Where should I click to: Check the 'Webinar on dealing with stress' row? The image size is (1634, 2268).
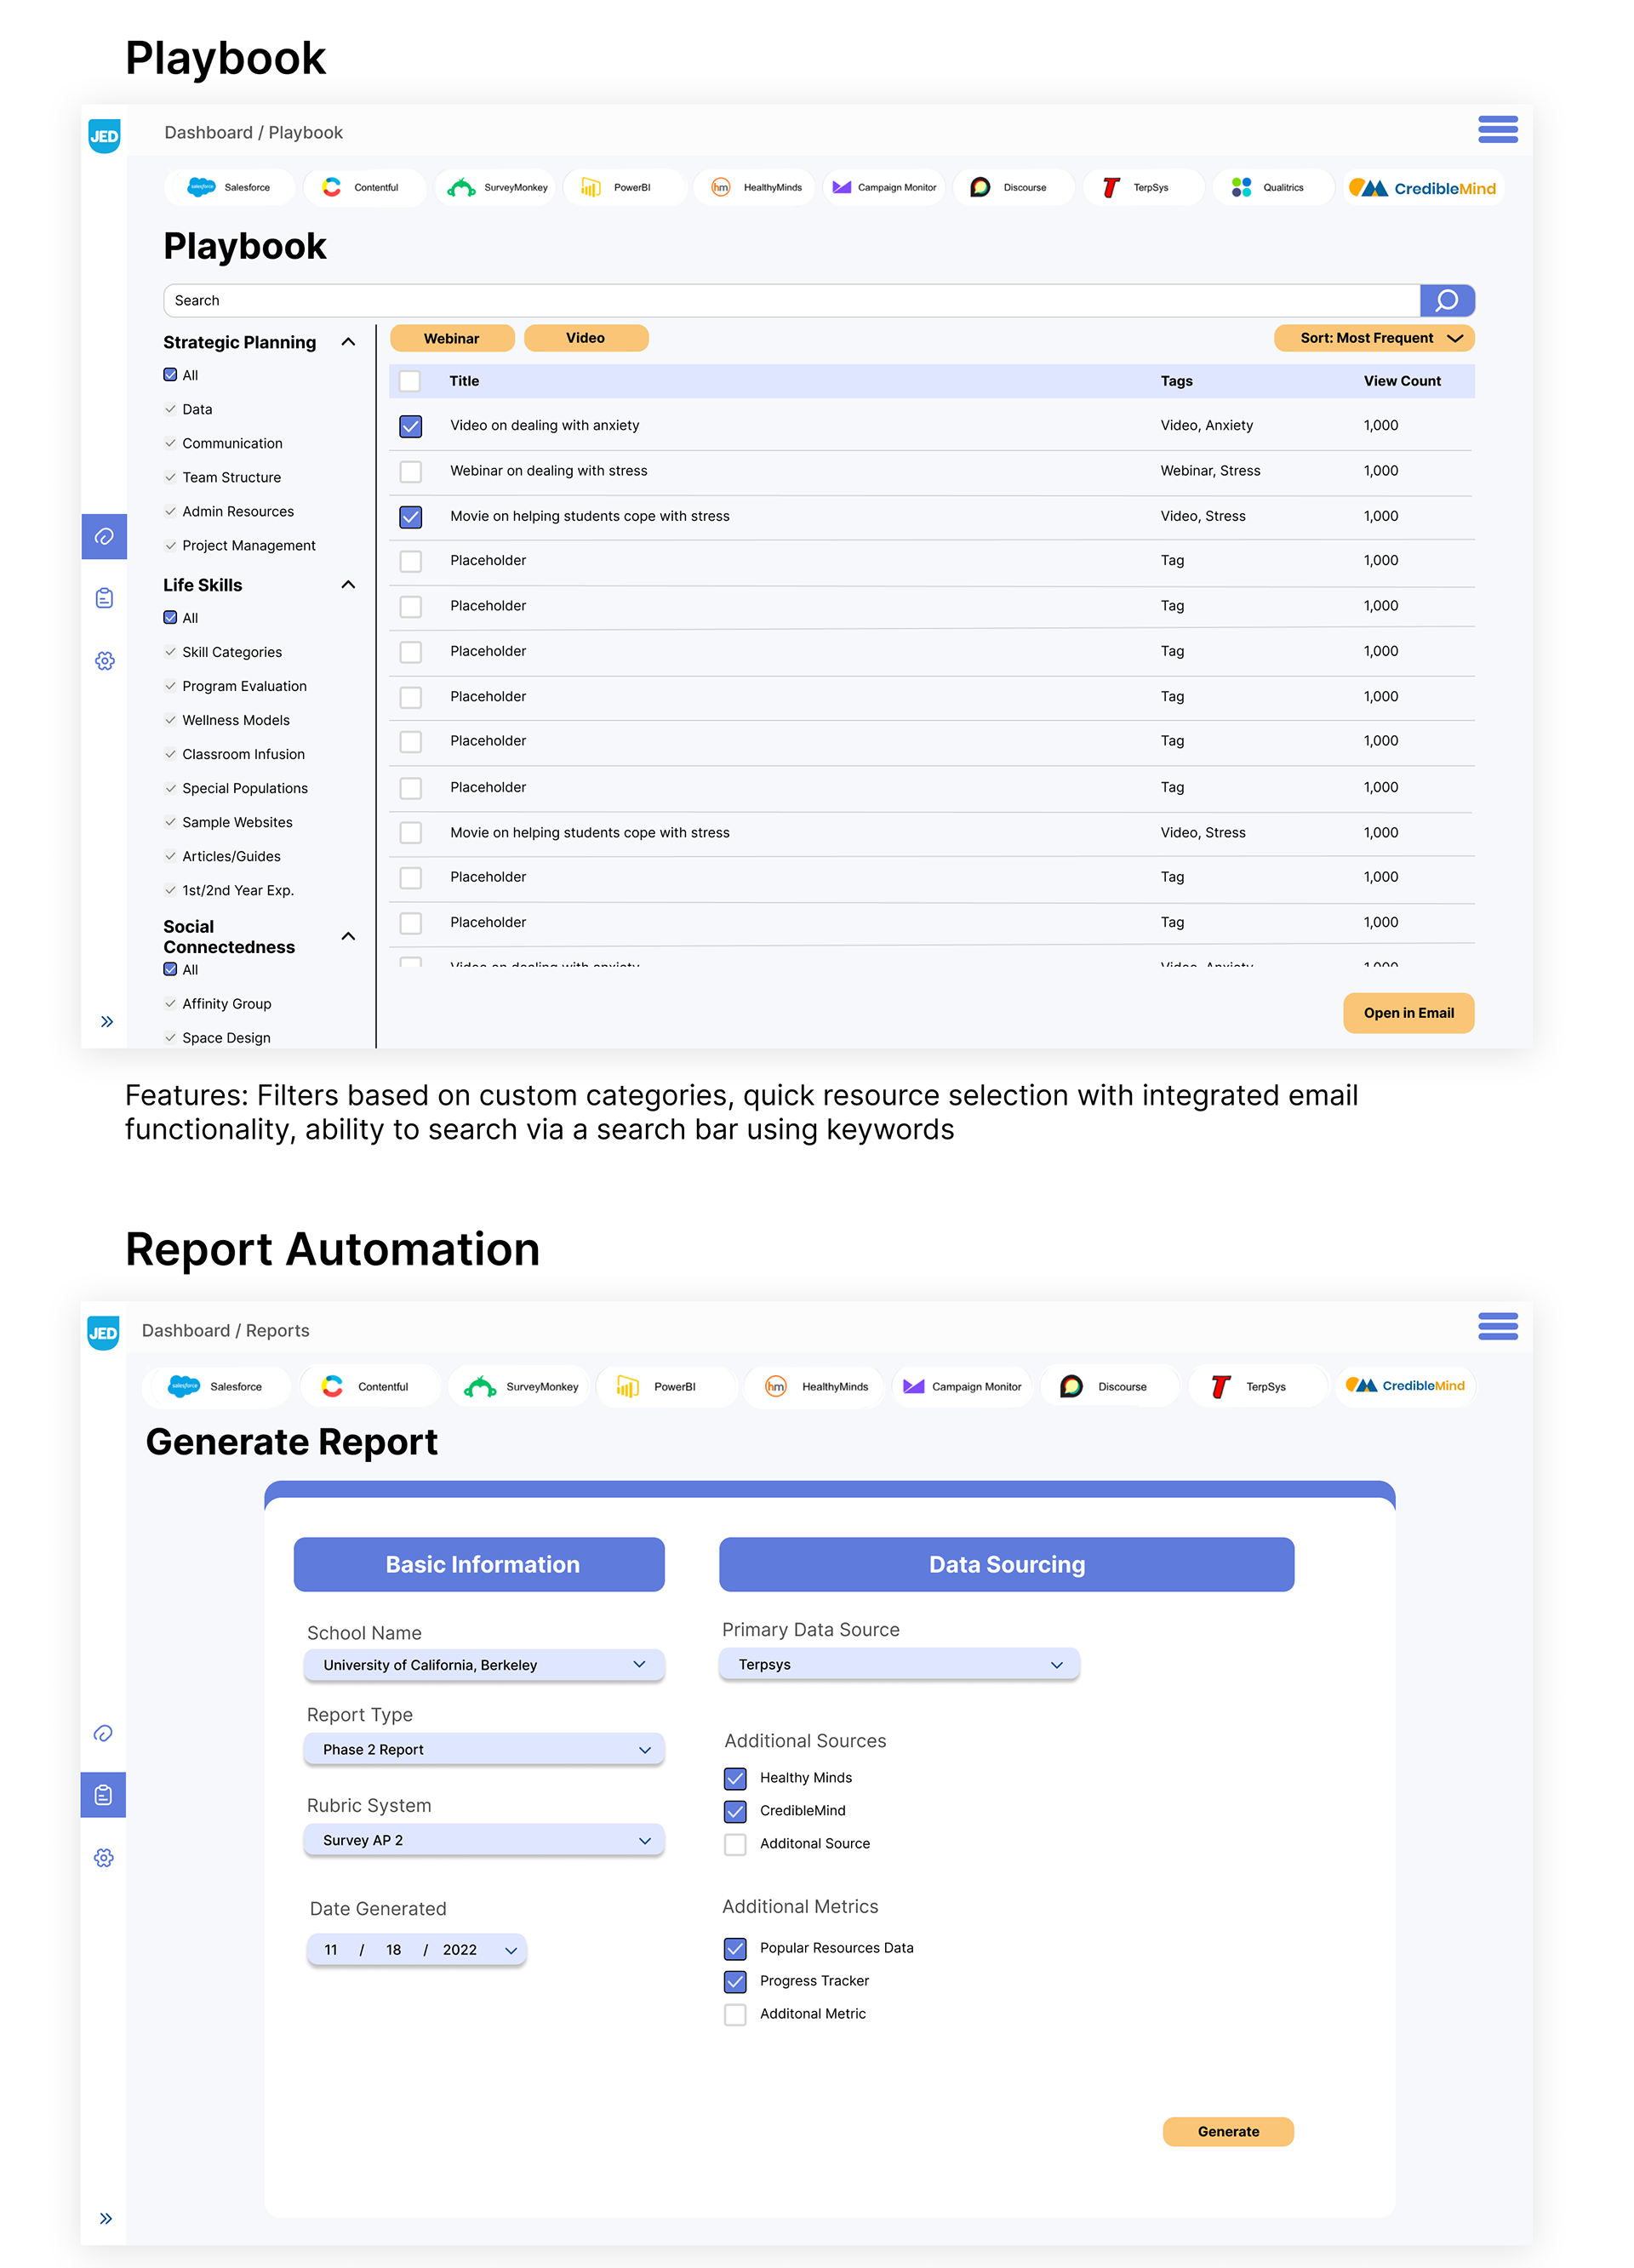[x=411, y=471]
